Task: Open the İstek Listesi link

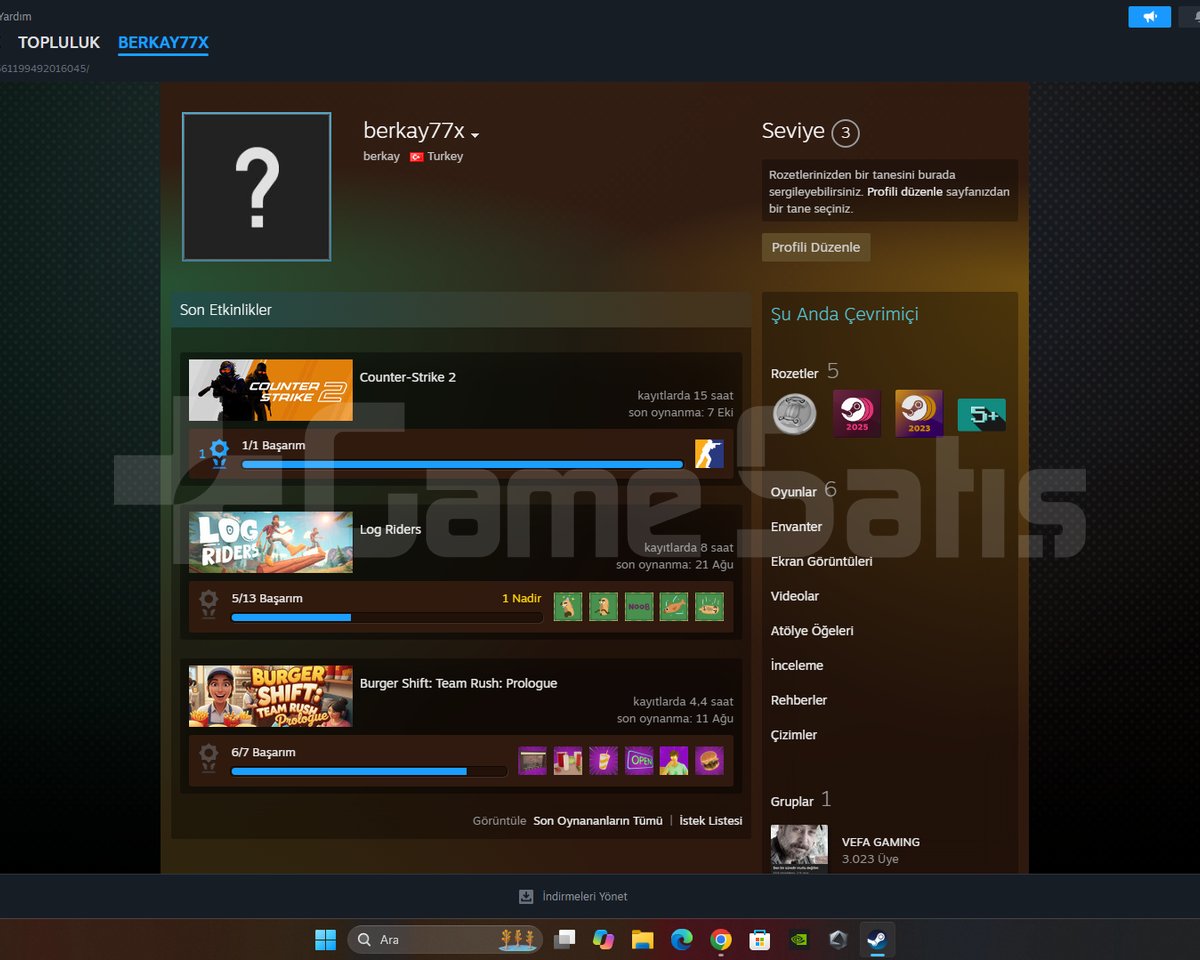Action: click(711, 821)
